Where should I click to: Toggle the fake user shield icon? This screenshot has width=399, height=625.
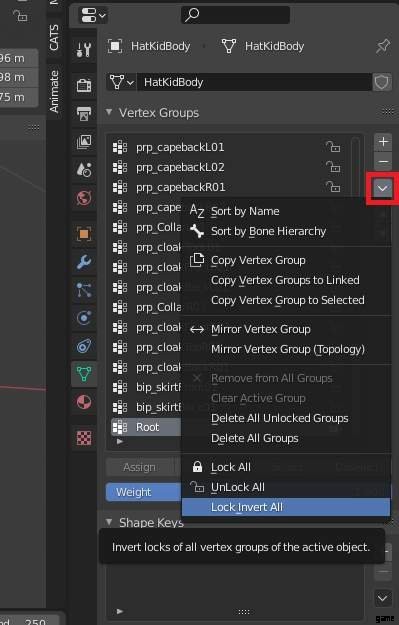pos(381,83)
